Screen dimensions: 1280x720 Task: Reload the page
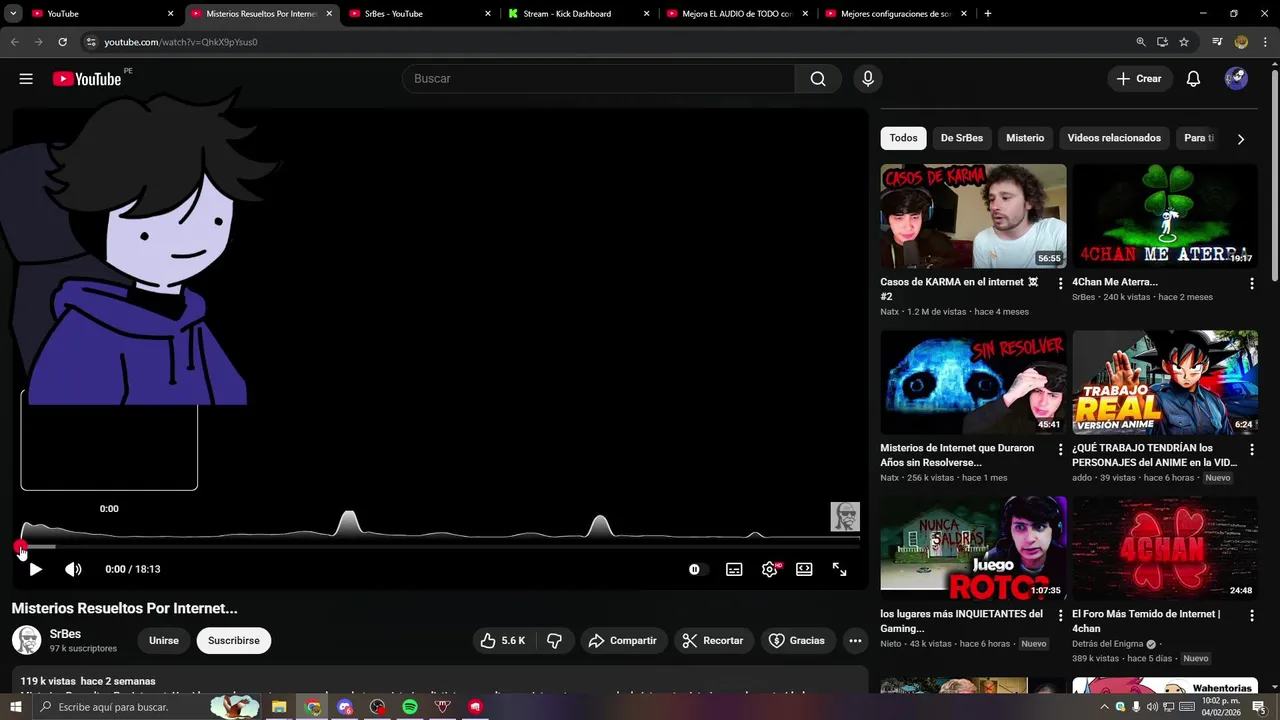[62, 42]
